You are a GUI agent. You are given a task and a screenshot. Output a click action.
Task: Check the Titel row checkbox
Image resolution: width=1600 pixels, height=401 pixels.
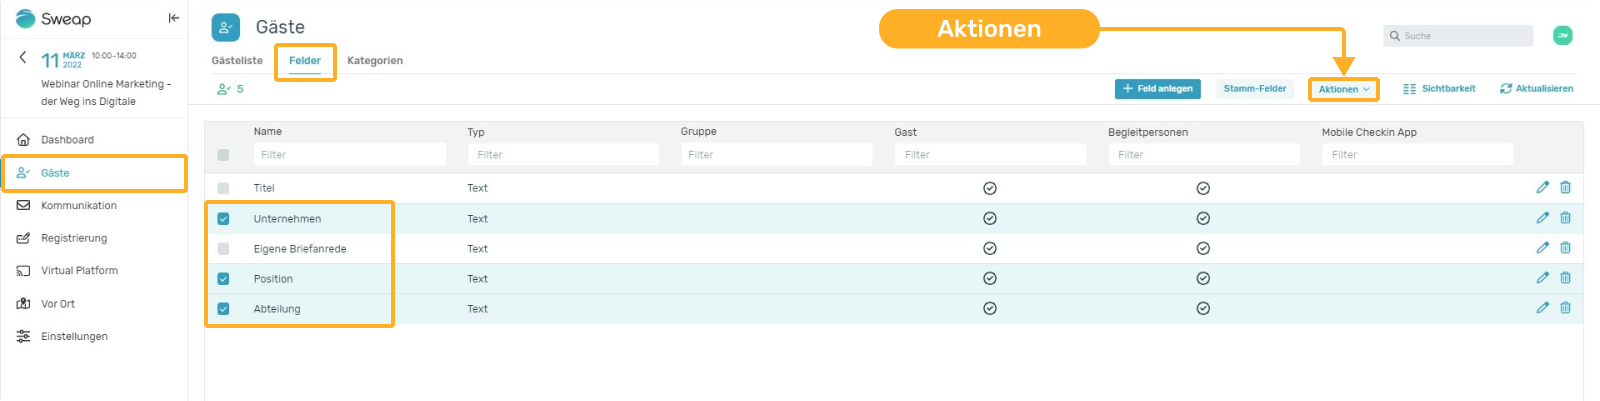(223, 188)
